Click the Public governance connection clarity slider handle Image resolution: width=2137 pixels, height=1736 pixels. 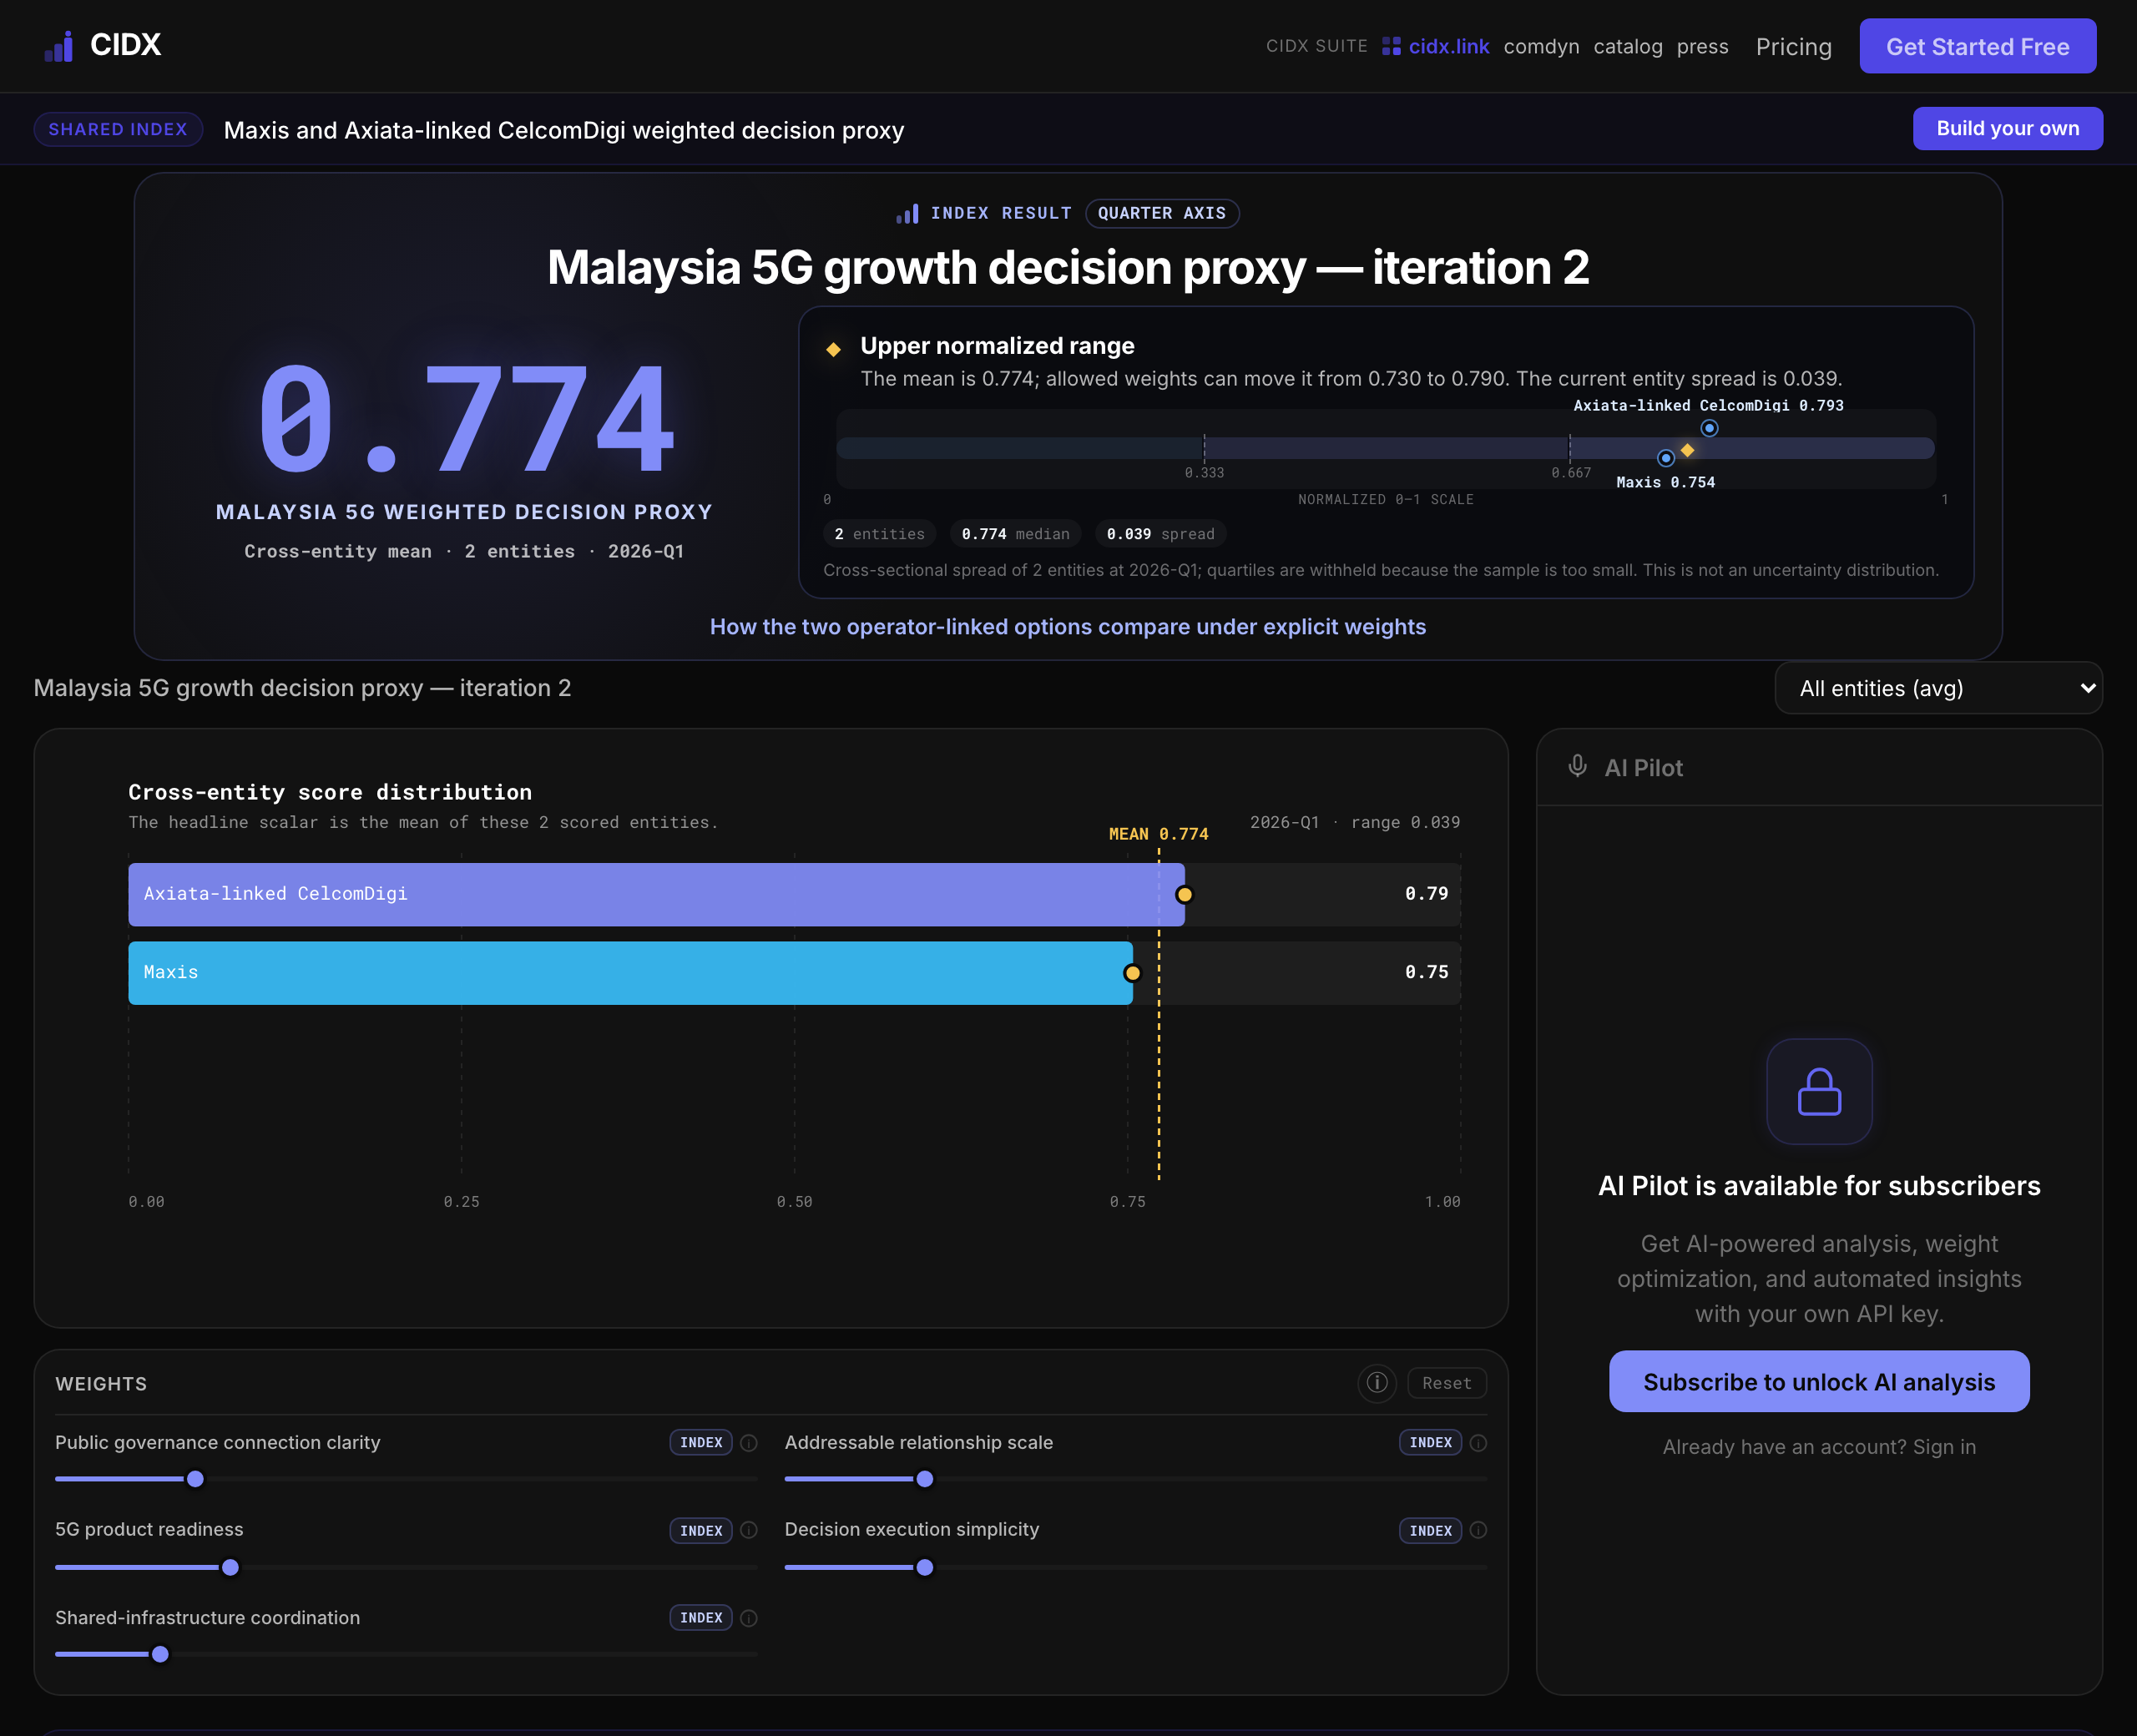click(195, 1479)
